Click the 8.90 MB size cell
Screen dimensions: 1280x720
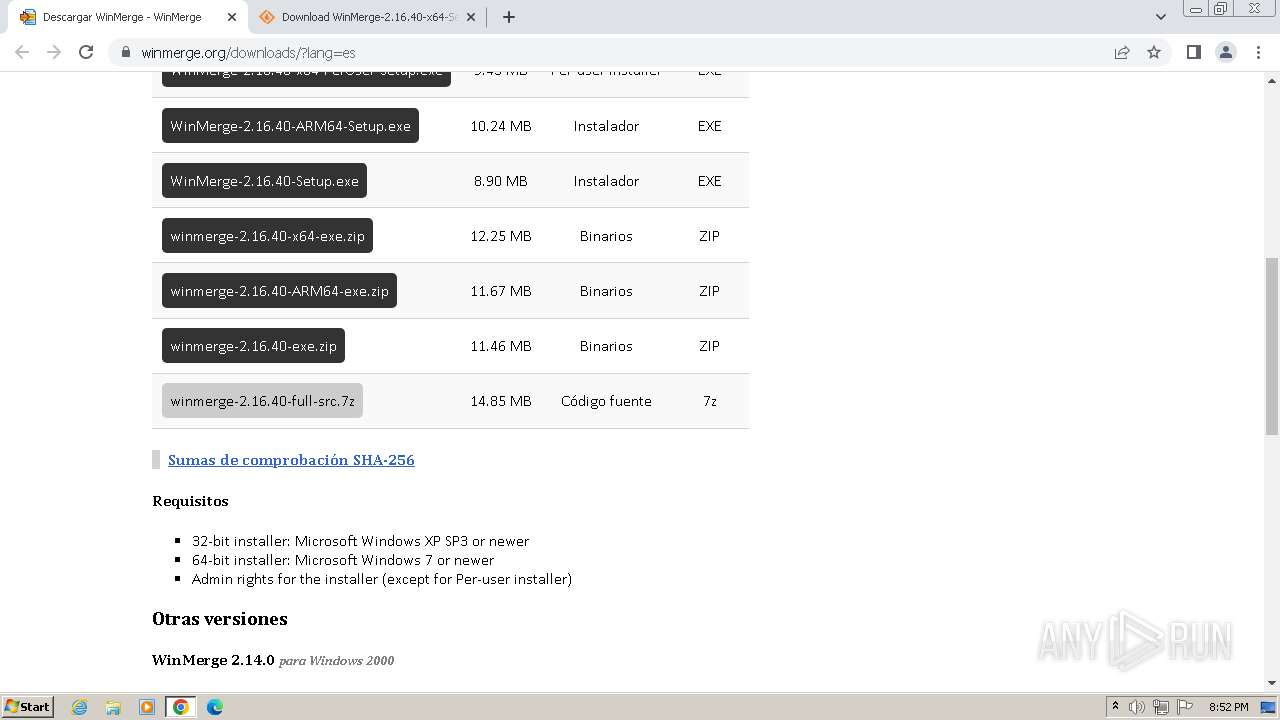(x=501, y=181)
